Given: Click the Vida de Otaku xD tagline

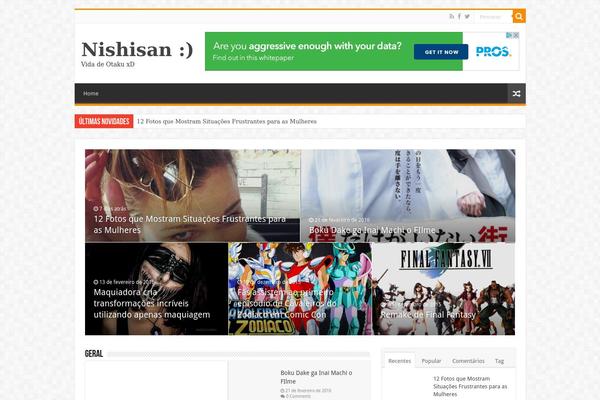Looking at the screenshot, I should 108,64.
